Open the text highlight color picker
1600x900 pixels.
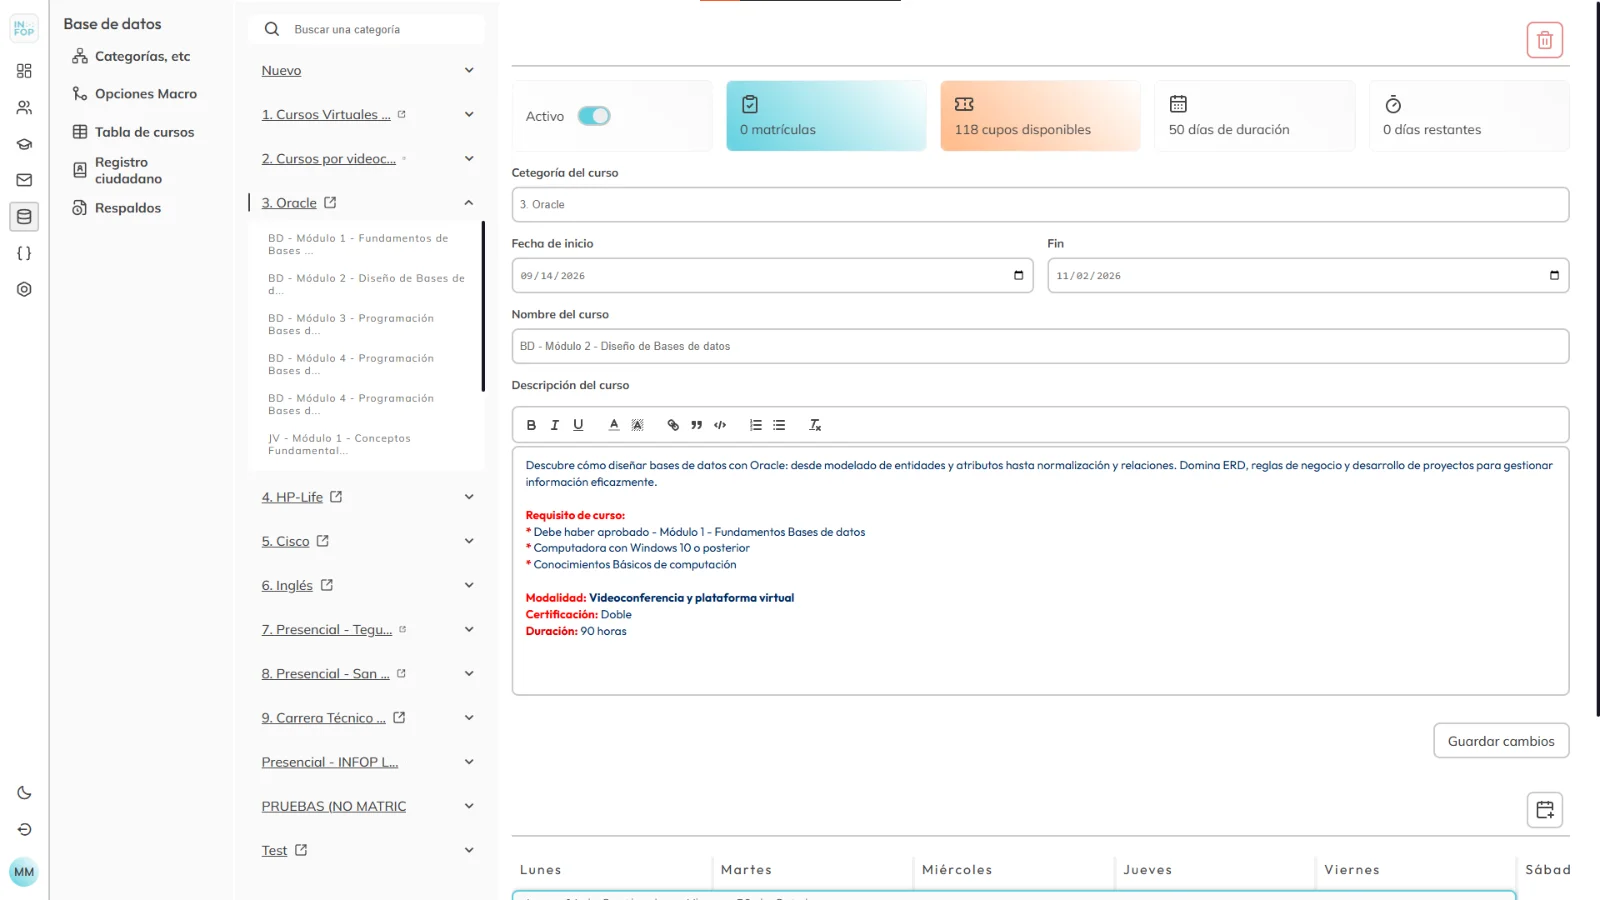tap(637, 425)
